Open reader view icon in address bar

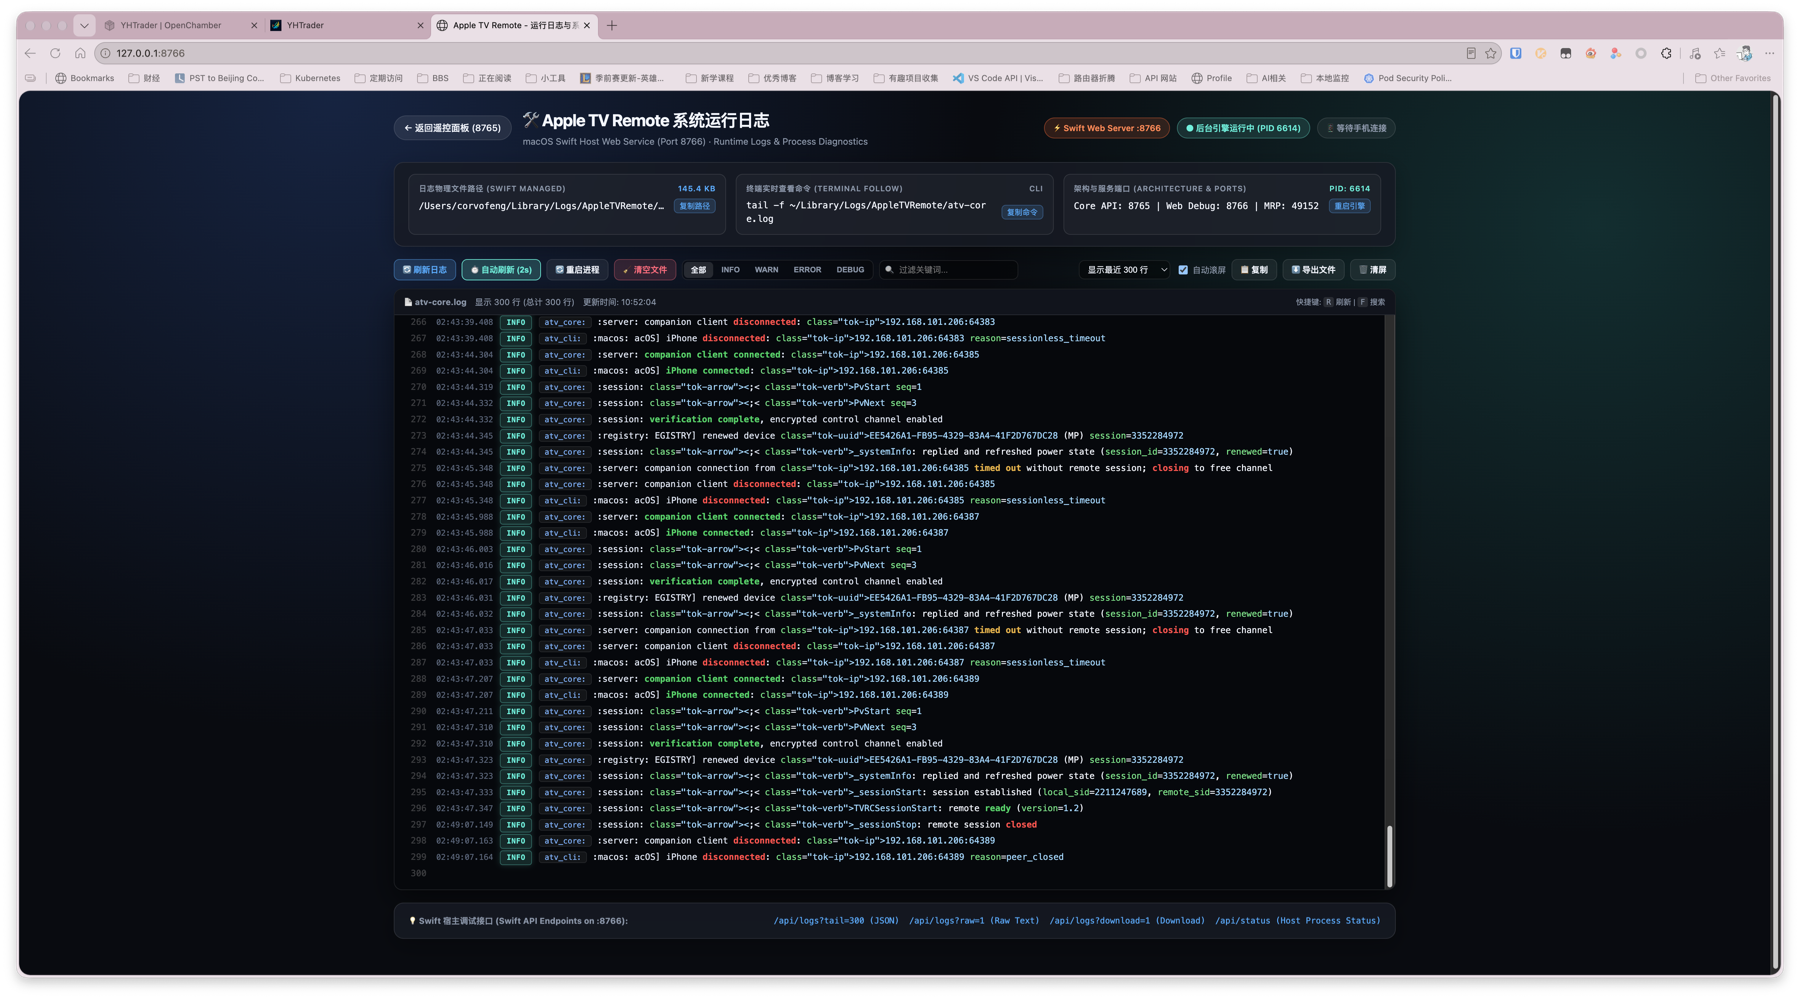pyautogui.click(x=1471, y=53)
